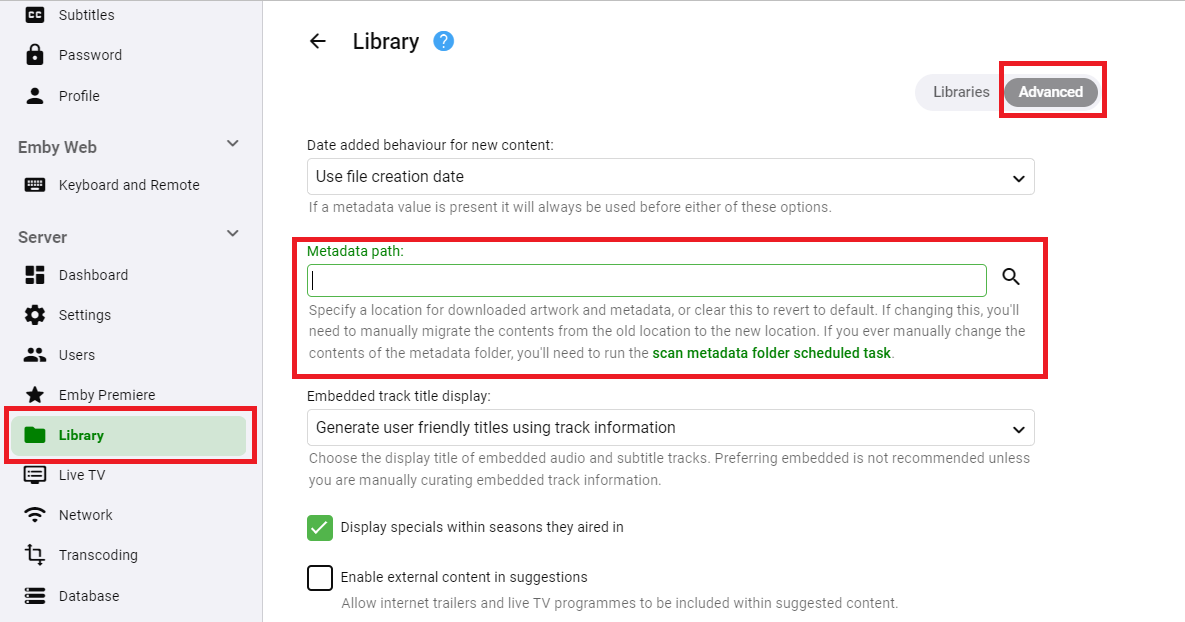Click the back arrow icon
Image resolution: width=1185 pixels, height=622 pixels.
click(318, 41)
